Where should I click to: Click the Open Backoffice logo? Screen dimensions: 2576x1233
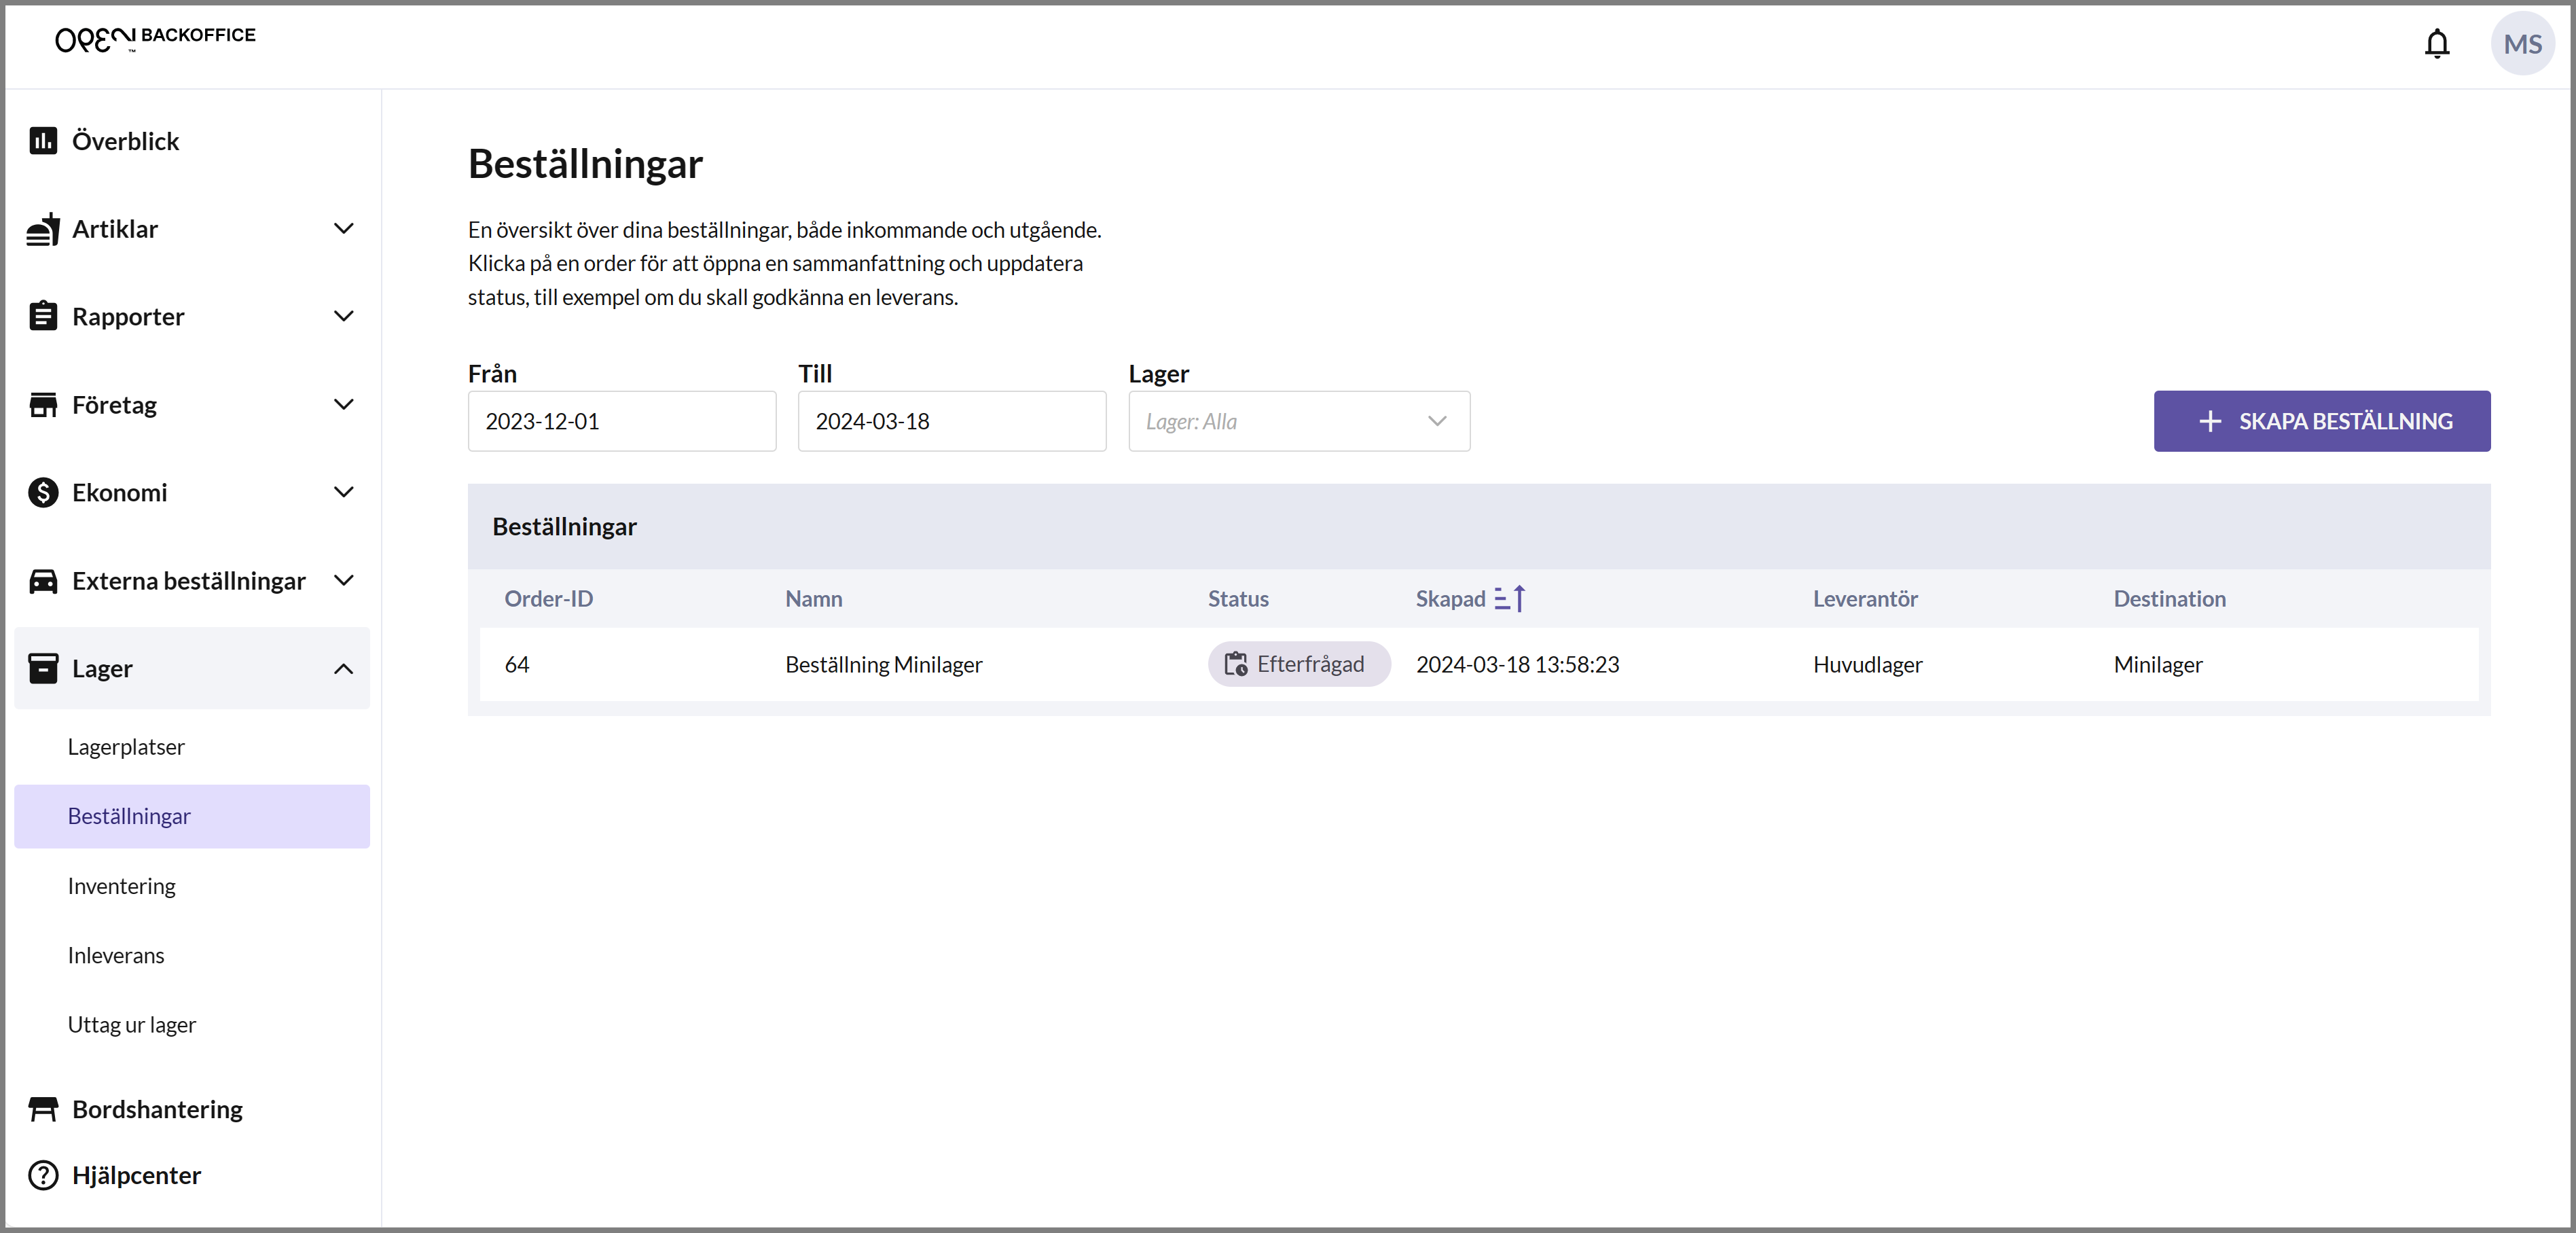pos(155,38)
